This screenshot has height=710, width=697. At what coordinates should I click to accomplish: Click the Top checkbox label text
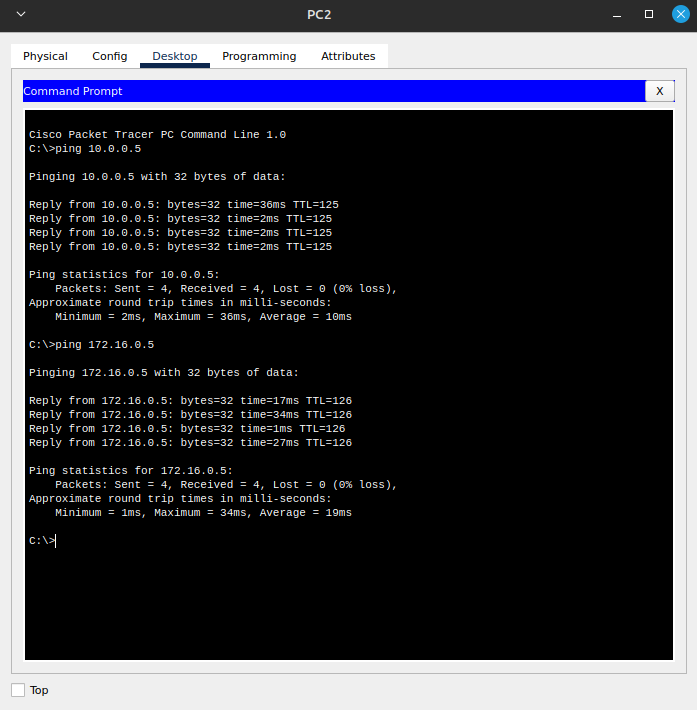click(39, 690)
